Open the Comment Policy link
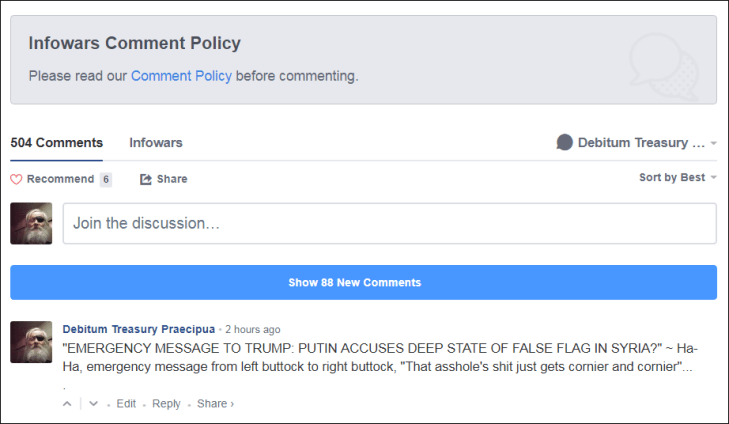729x424 pixels. (181, 76)
